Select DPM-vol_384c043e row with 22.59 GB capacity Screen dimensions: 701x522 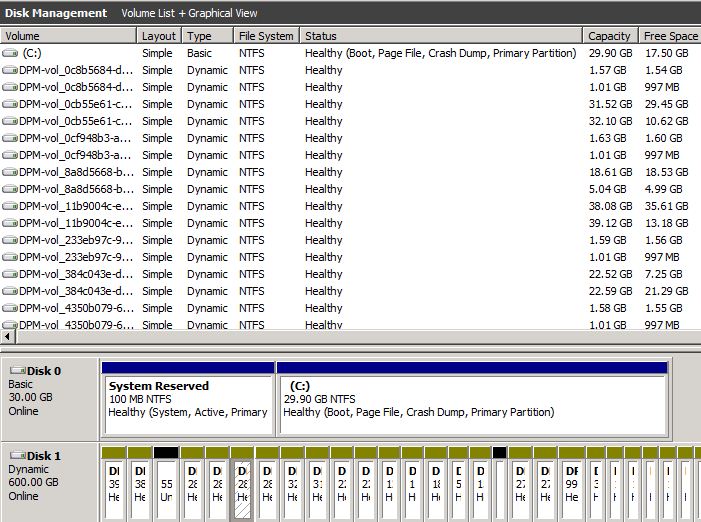pyautogui.click(x=350, y=291)
